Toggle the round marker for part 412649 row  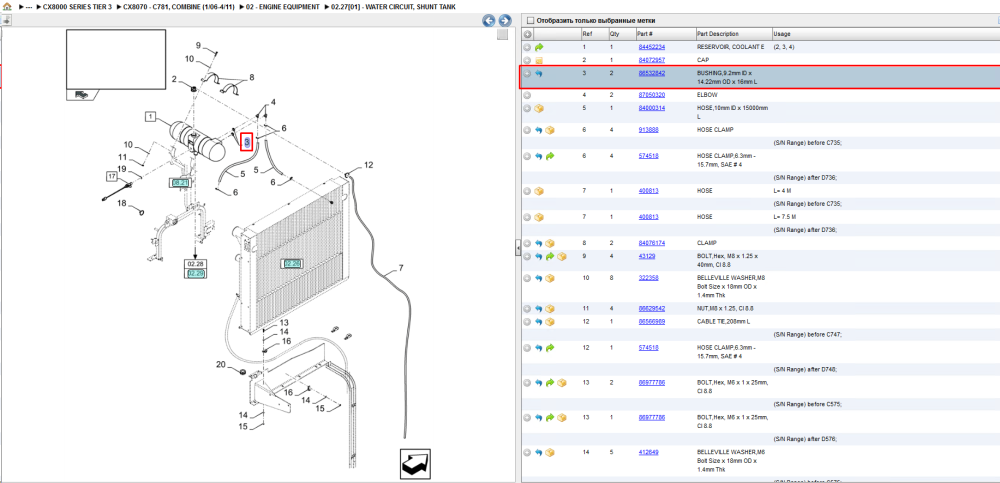pos(527,452)
